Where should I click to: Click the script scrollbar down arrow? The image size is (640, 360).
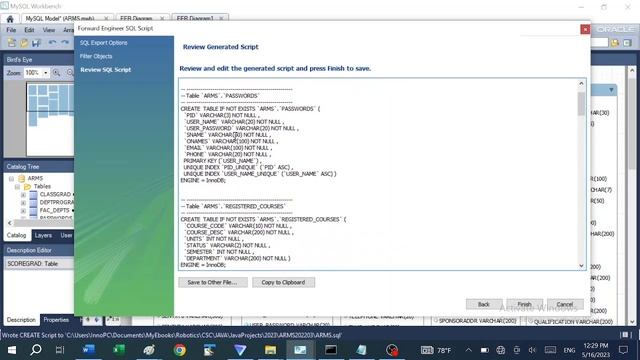coord(581,266)
